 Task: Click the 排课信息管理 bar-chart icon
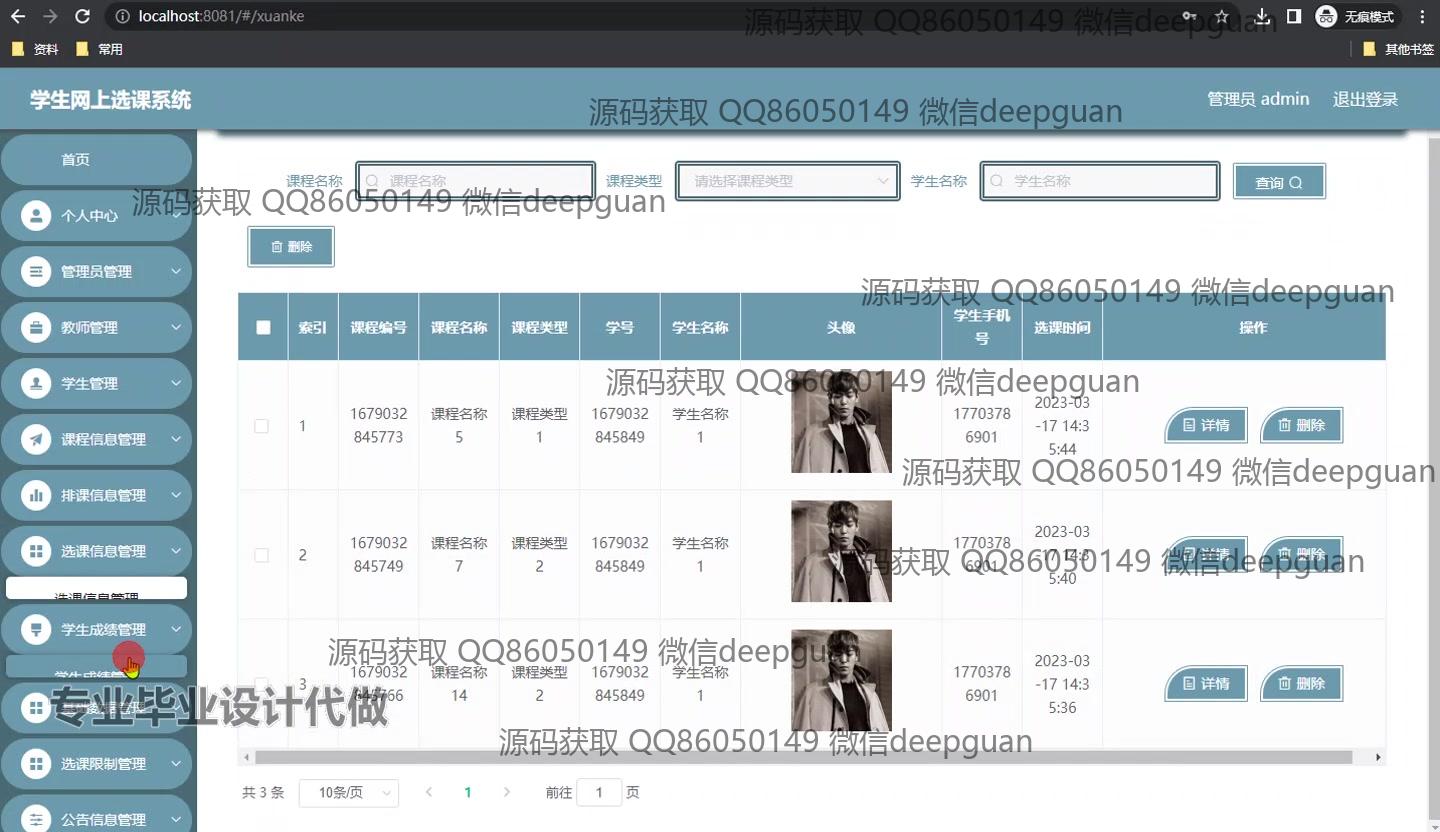36,496
